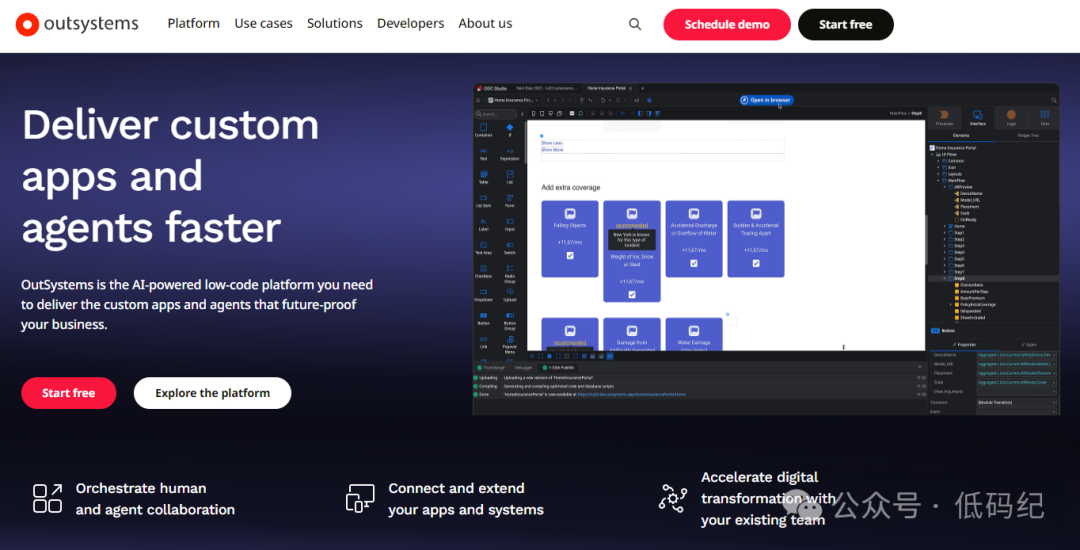Open the Logic layer icon
Viewport: 1080px width, 550px height.
(1011, 117)
